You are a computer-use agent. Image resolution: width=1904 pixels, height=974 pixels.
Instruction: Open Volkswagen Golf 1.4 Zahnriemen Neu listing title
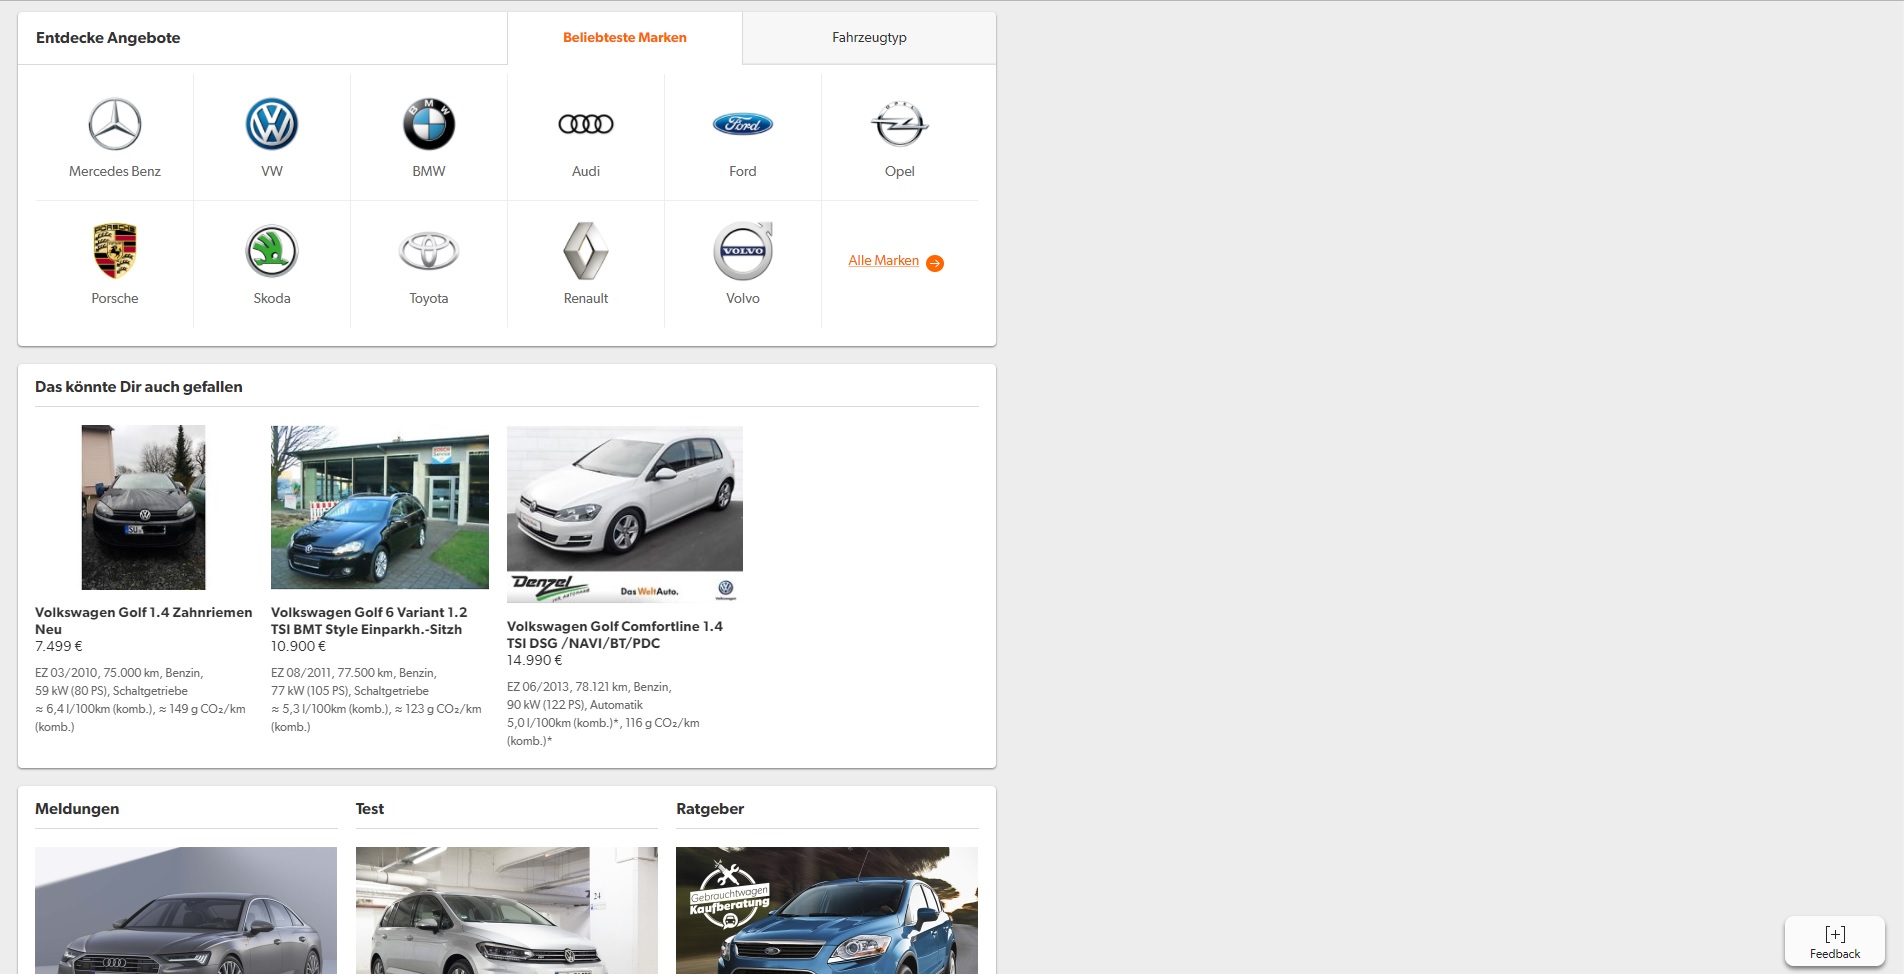pos(143,621)
